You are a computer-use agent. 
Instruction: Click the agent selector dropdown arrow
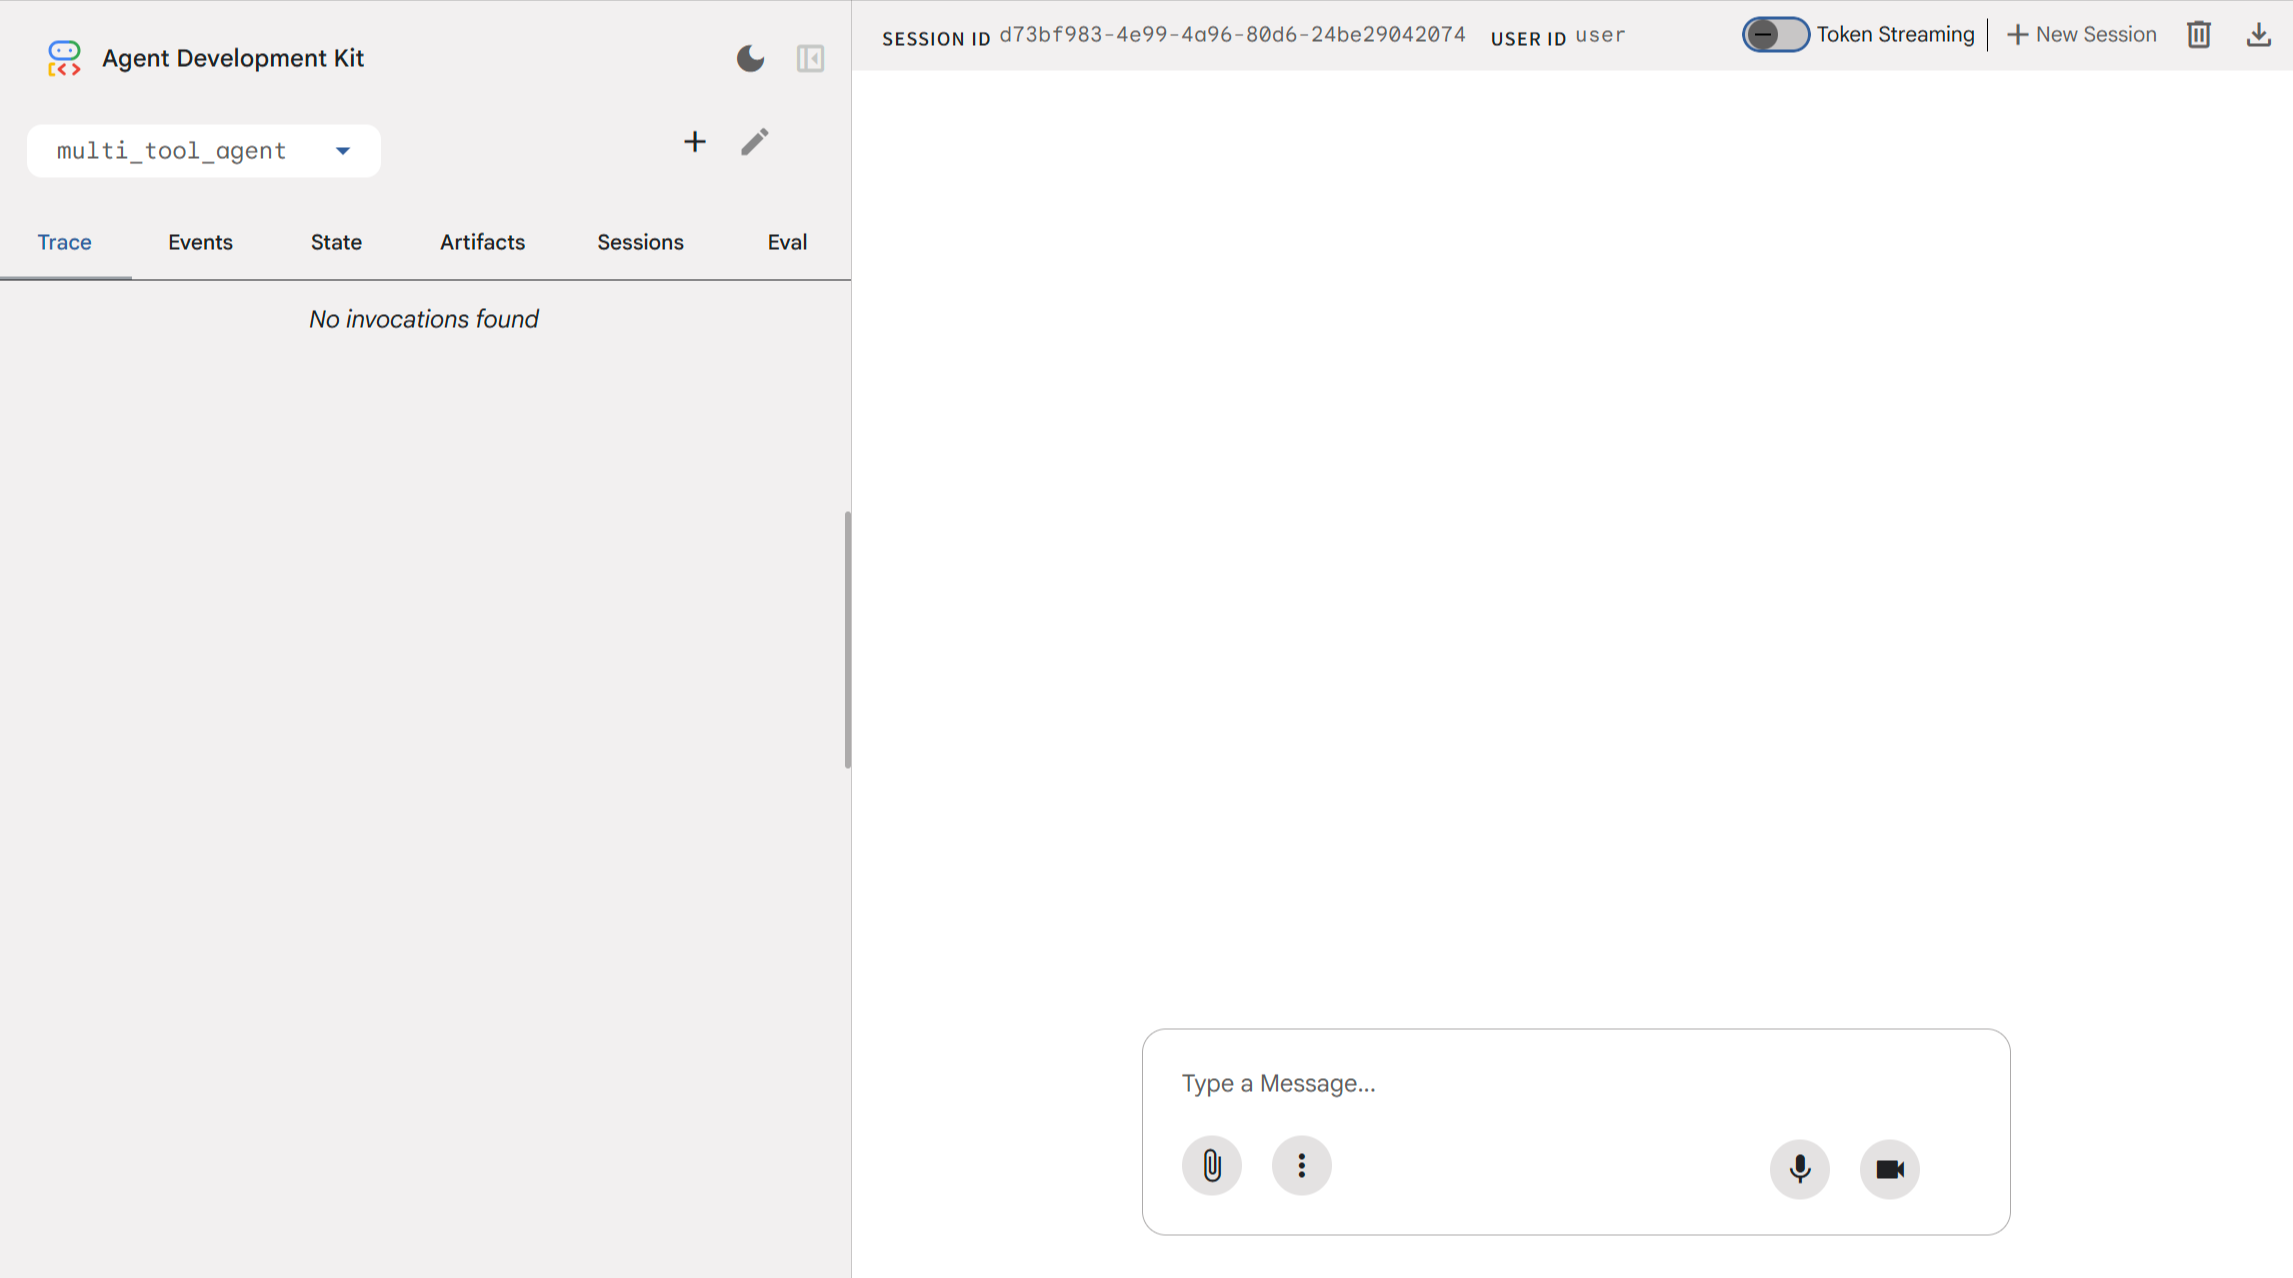343,151
